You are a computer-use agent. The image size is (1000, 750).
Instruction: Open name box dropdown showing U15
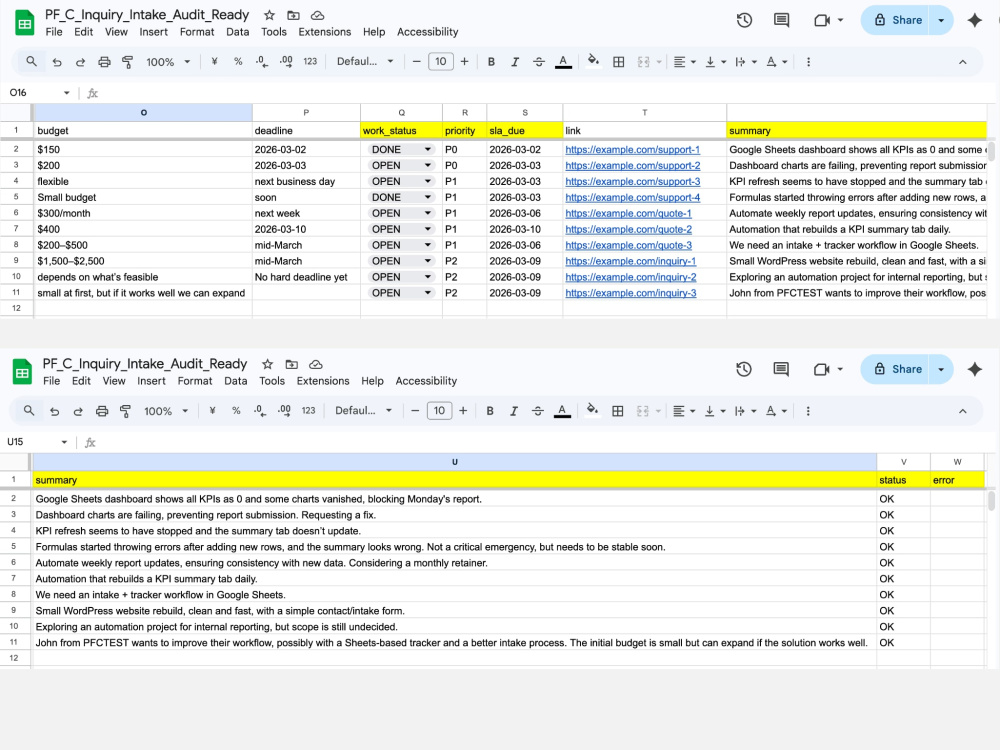point(64,442)
